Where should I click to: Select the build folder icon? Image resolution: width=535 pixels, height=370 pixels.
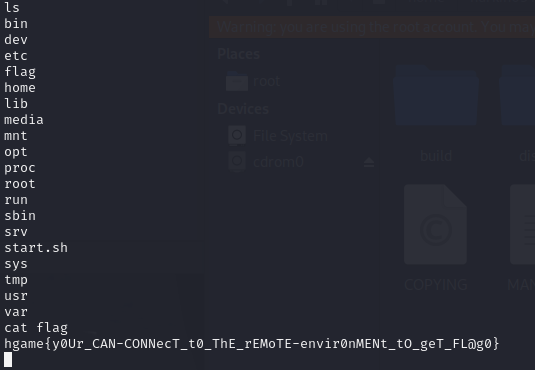436,96
